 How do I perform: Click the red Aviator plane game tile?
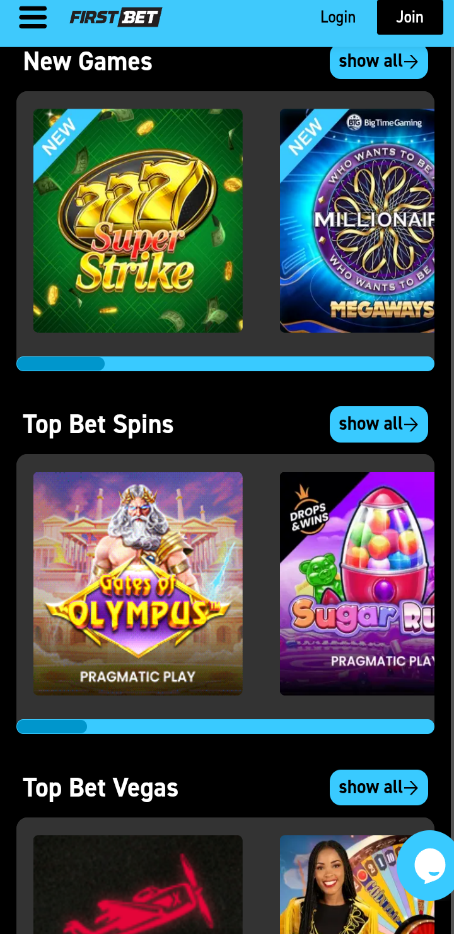coord(138,884)
